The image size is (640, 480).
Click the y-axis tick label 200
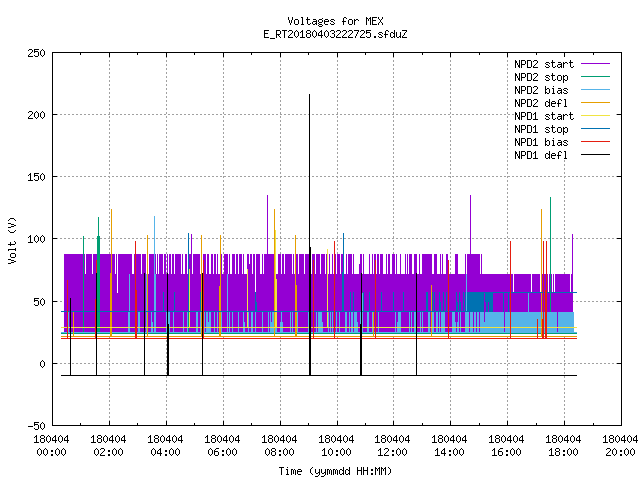(x=37, y=115)
